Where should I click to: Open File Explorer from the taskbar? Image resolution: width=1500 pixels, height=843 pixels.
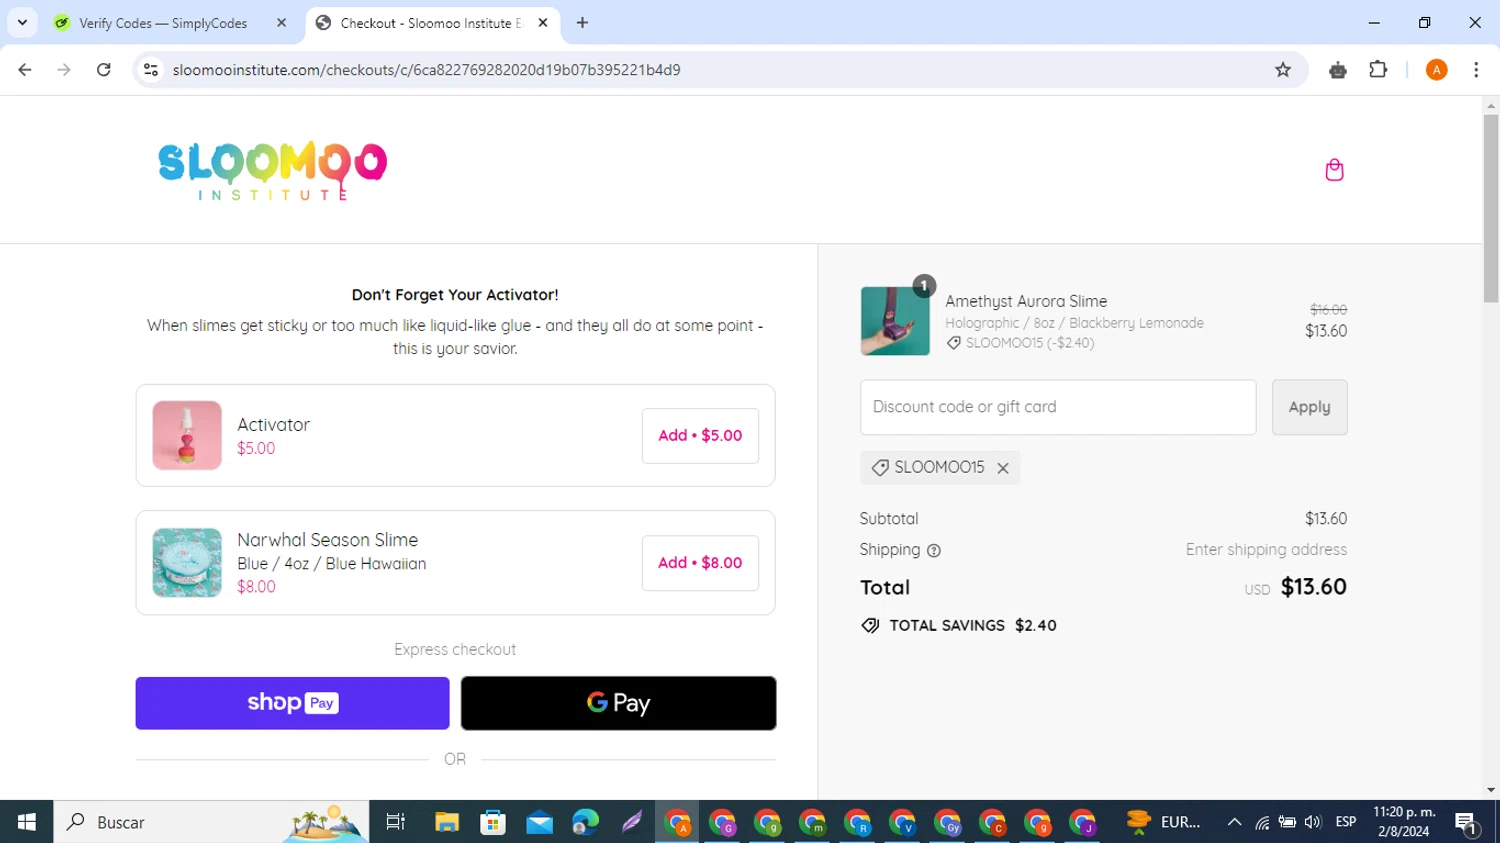(447, 822)
